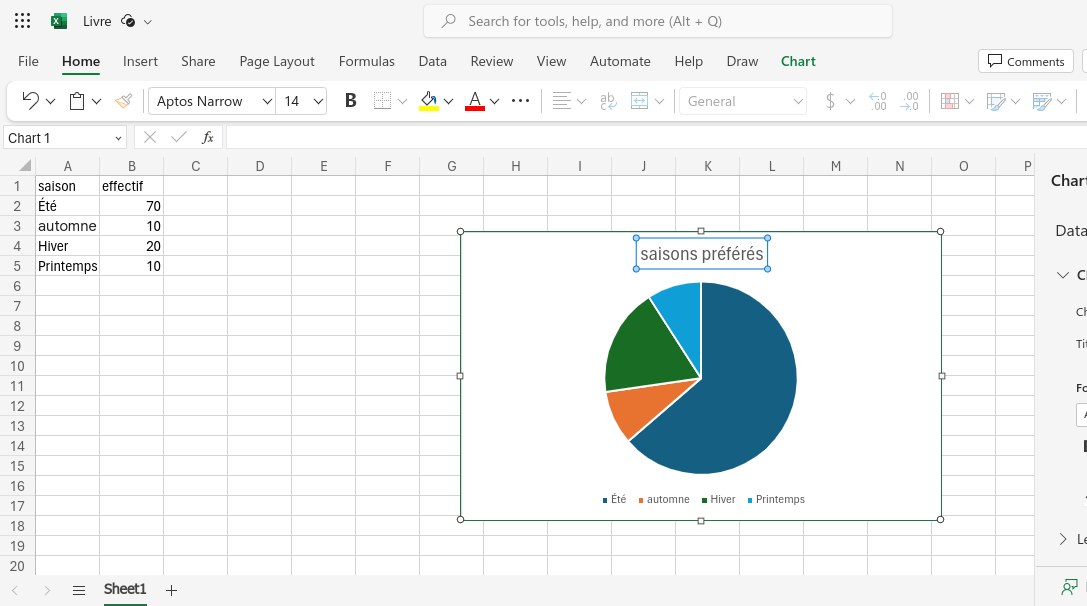Switch to the Chart ribbon tab

[798, 61]
